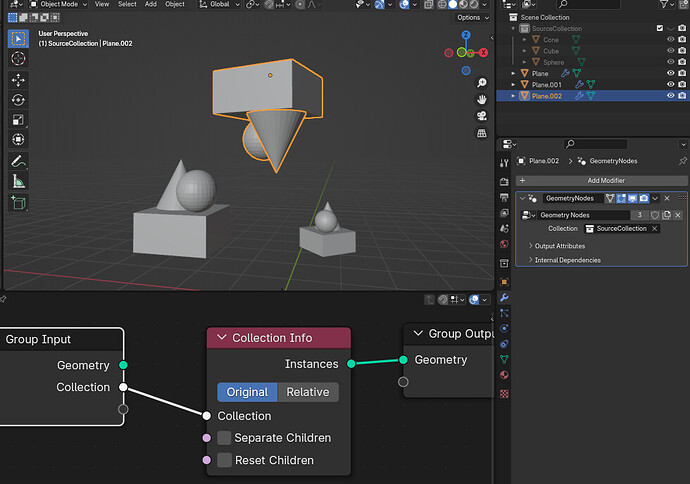
Task: Select the Annotate tool
Action: (x=18, y=161)
